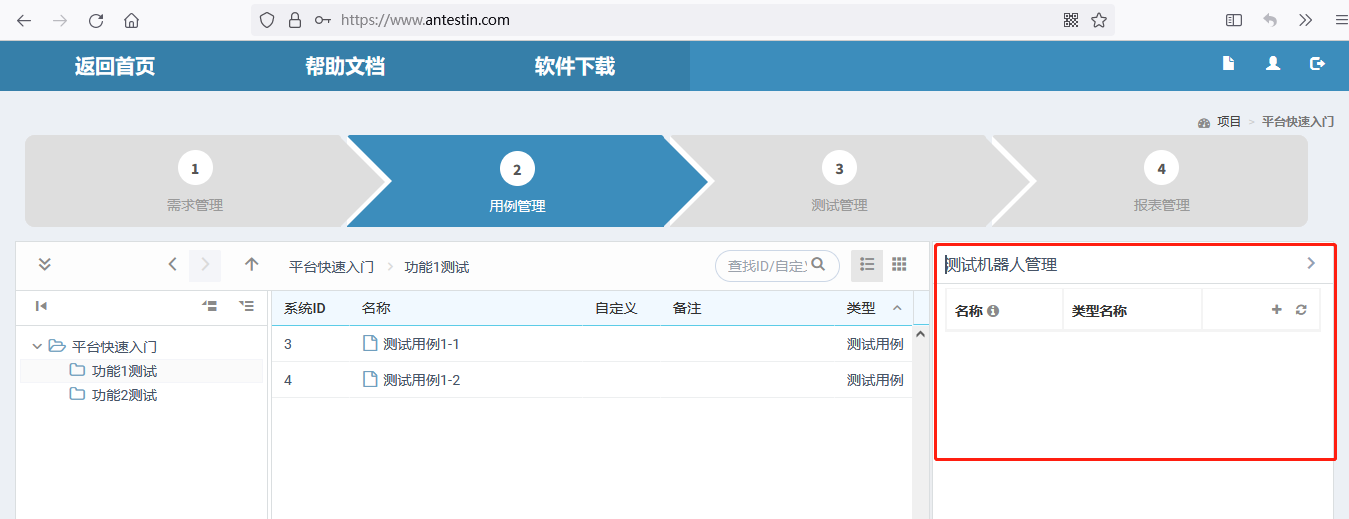Screen dimensions: 1349x519
Task: Open 测试用例1-1 in the list
Action: [x=421, y=344]
